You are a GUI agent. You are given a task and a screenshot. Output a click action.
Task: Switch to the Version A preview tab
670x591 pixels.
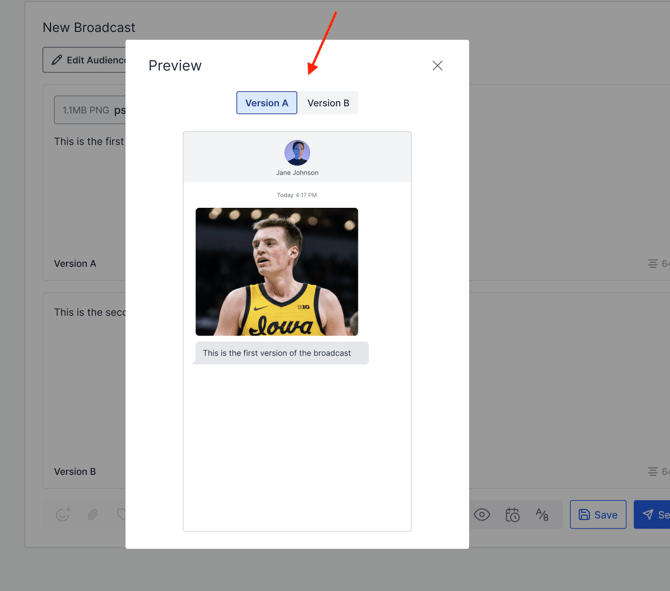267,103
